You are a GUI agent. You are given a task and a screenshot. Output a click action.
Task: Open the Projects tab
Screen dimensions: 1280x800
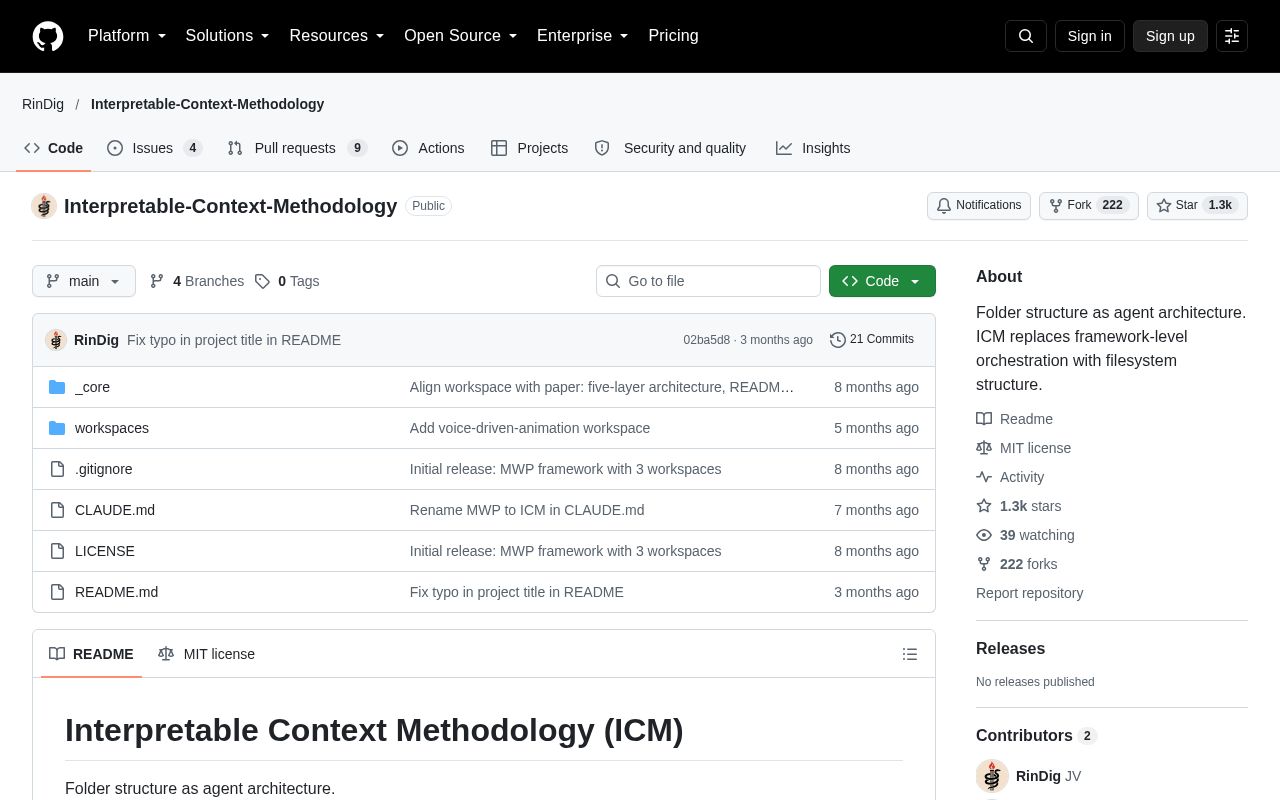[530, 148]
